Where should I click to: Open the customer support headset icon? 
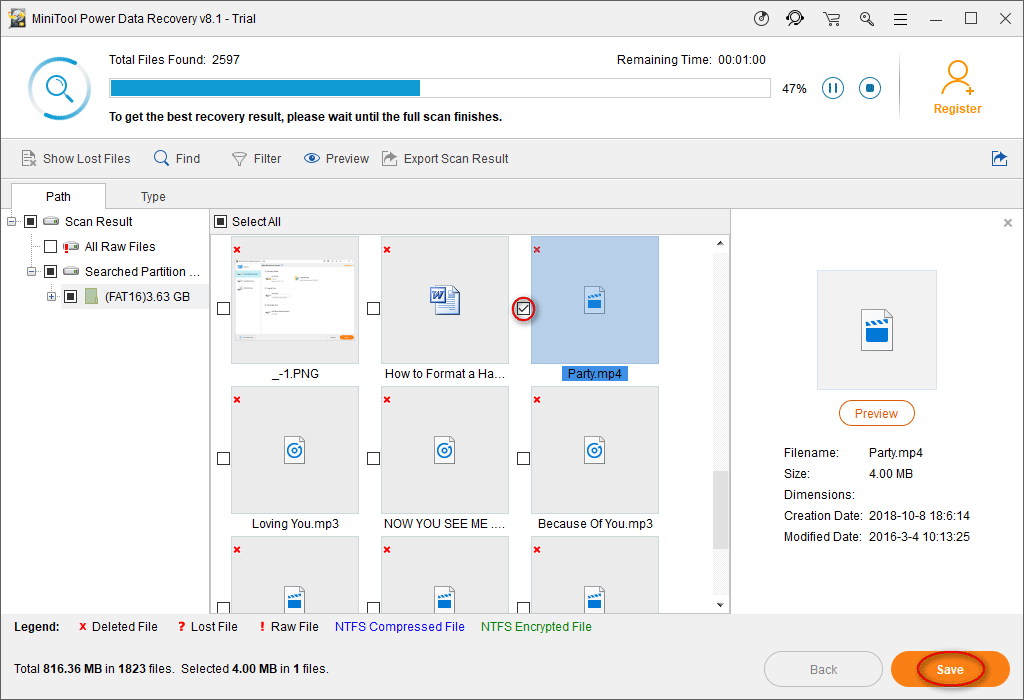click(x=795, y=18)
